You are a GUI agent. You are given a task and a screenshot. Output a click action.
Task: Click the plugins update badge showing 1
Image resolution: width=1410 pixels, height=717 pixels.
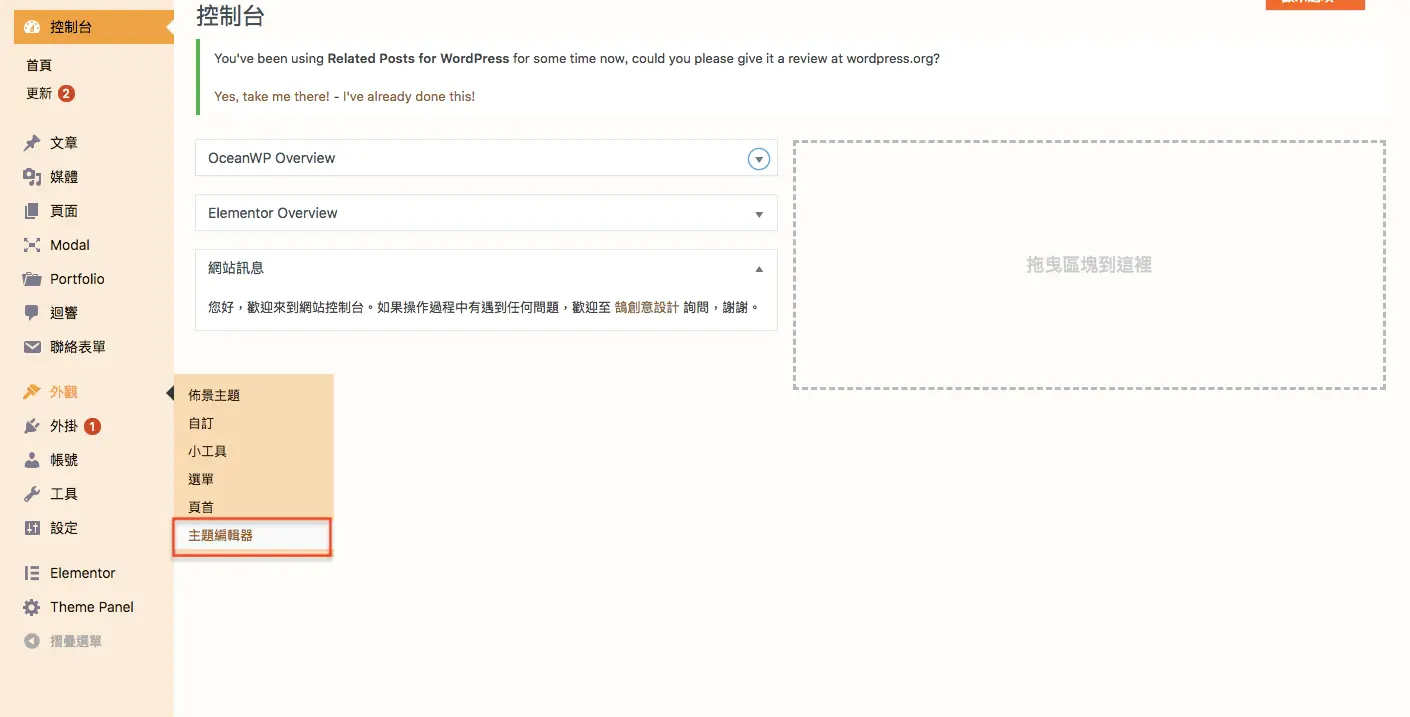pyautogui.click(x=92, y=426)
